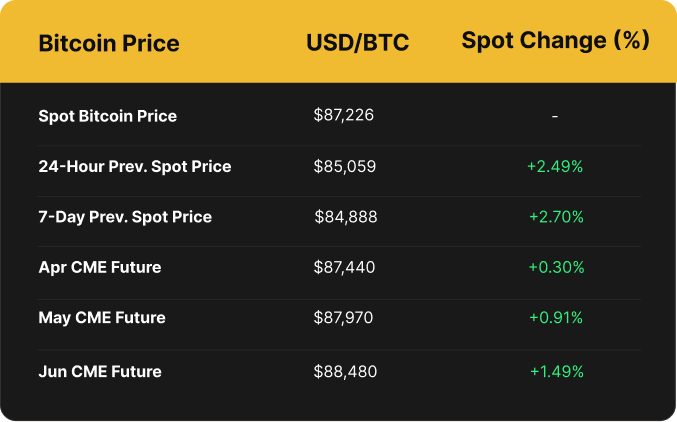Click the Spot Change (%) header
Viewport: 677px width, 422px height.
click(x=555, y=41)
